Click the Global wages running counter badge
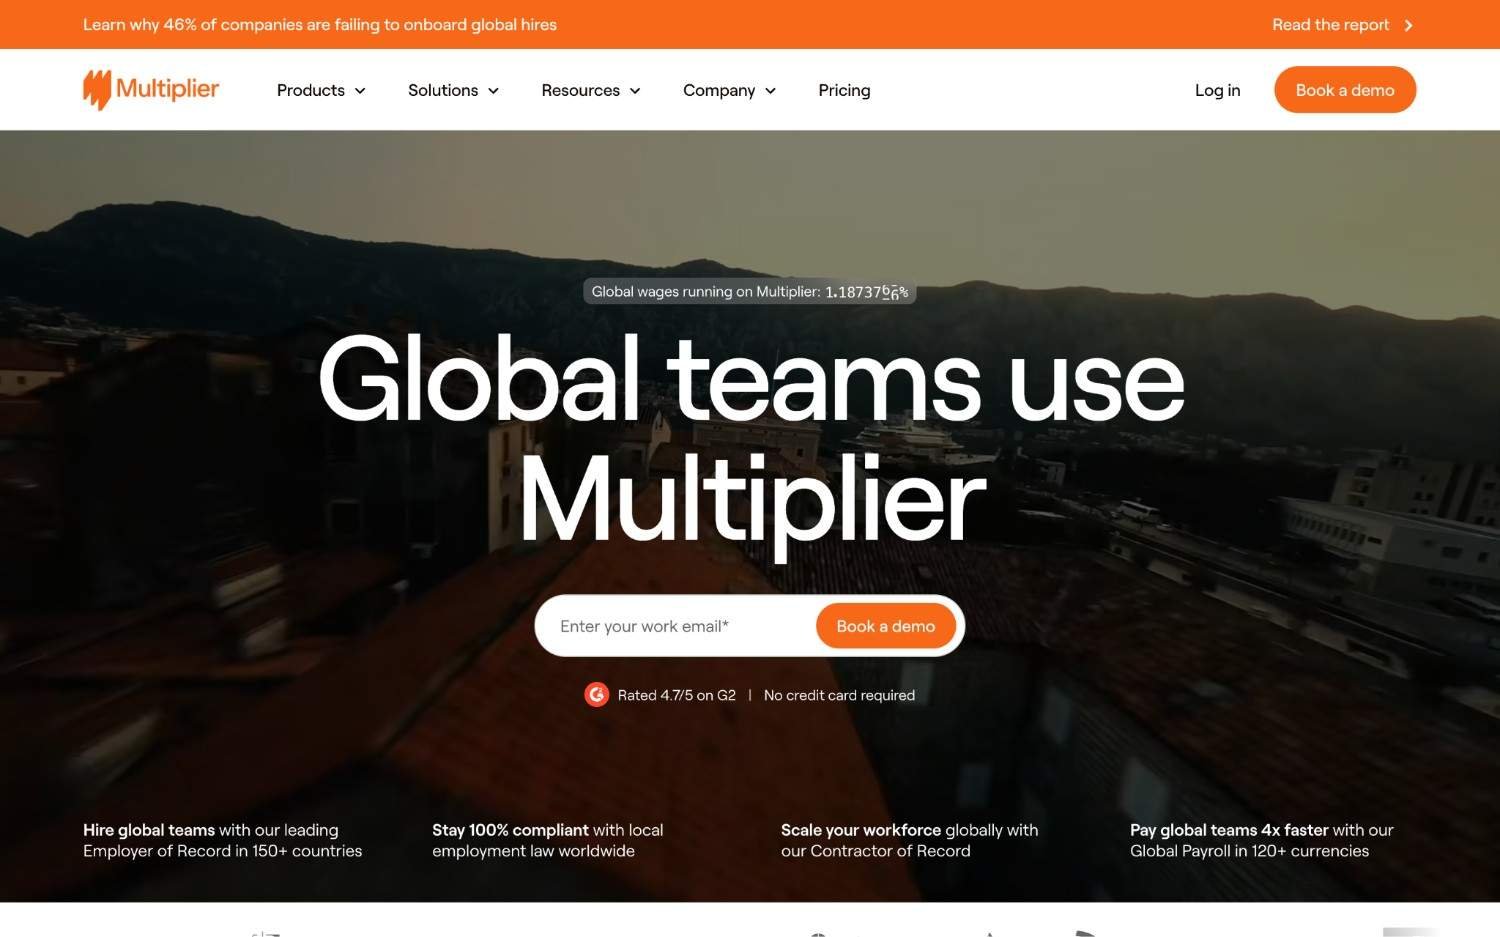 [750, 292]
